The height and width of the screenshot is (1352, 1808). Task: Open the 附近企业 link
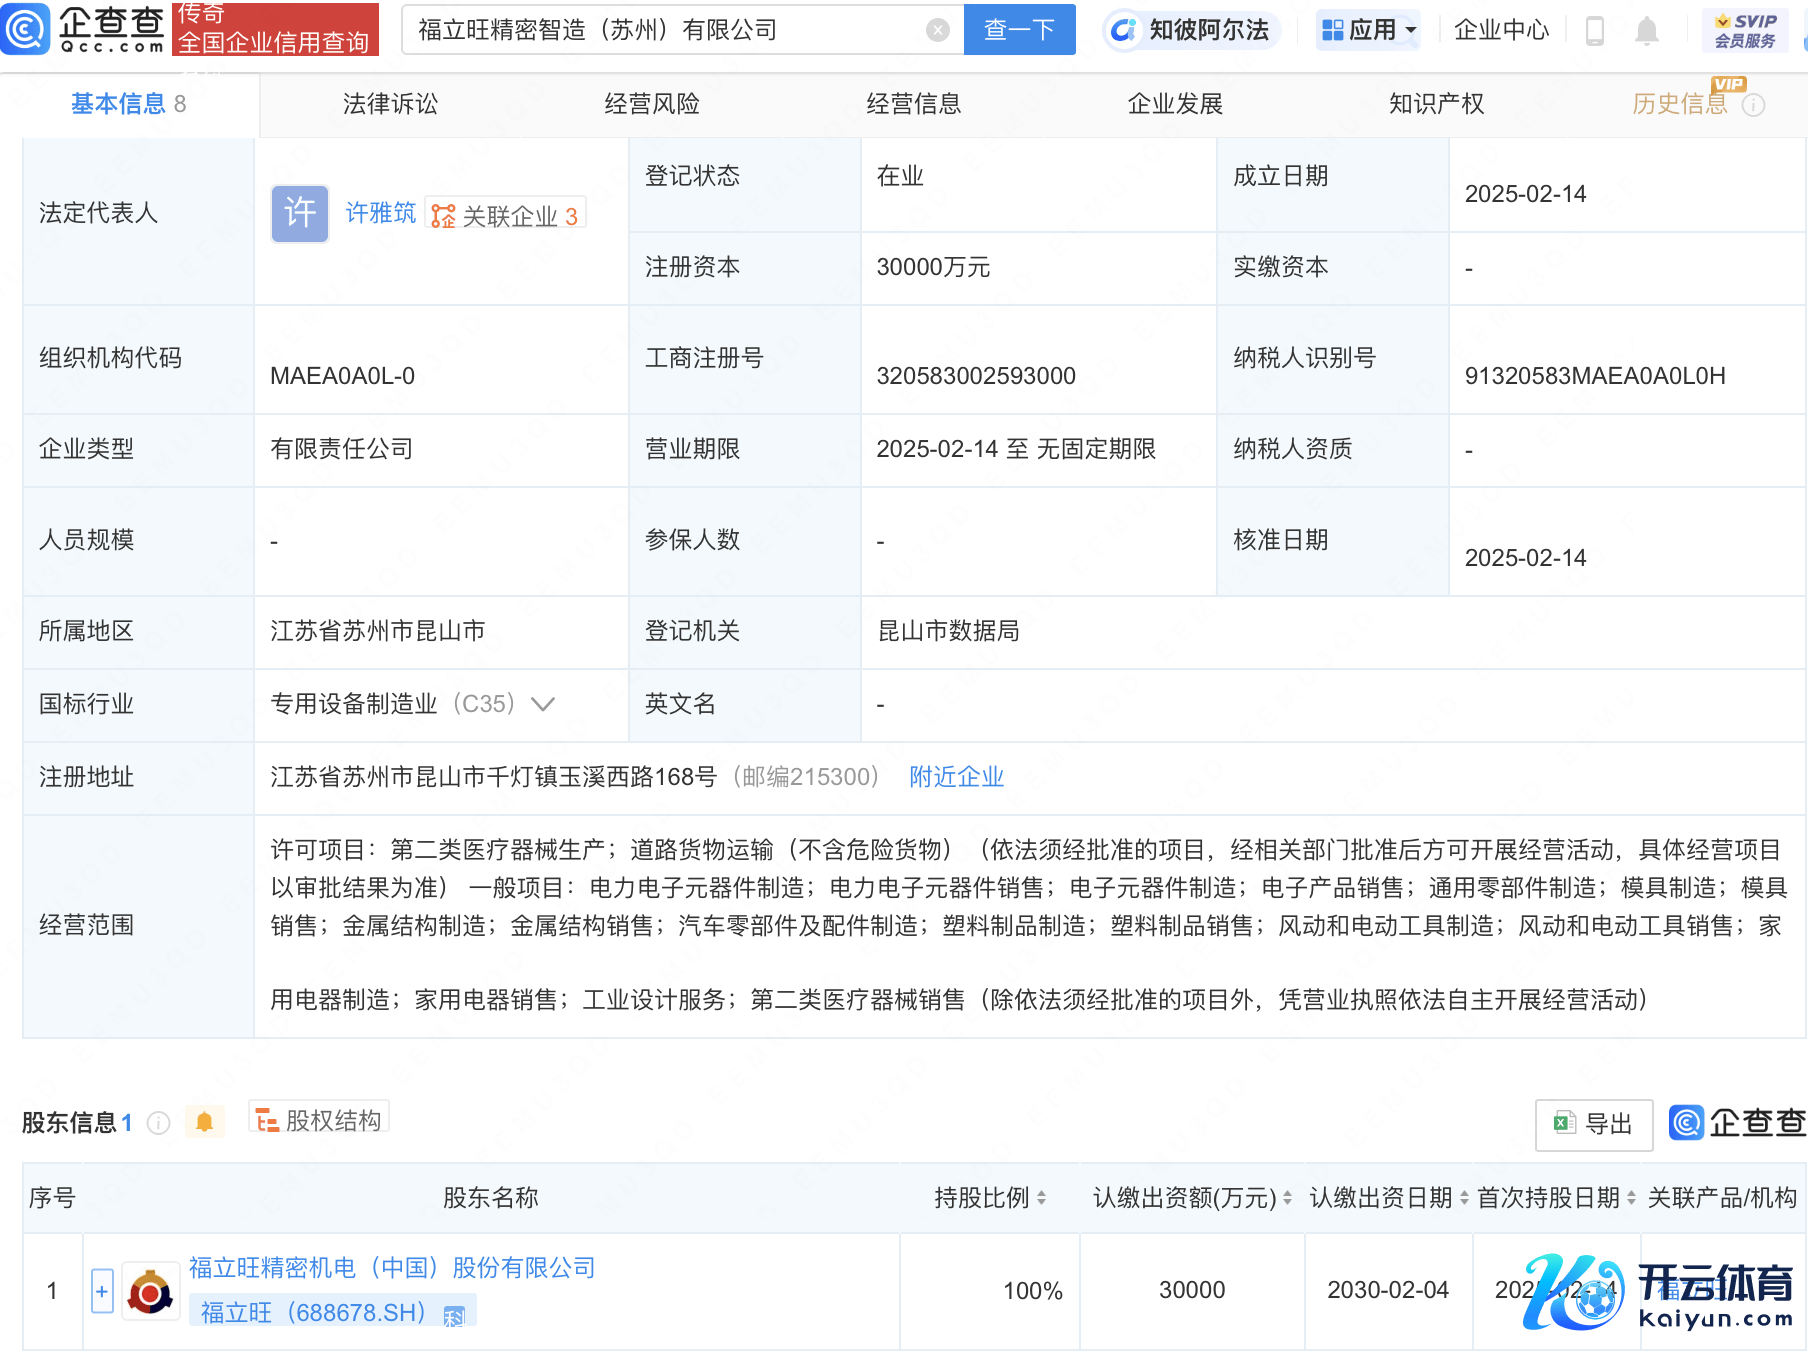[956, 777]
